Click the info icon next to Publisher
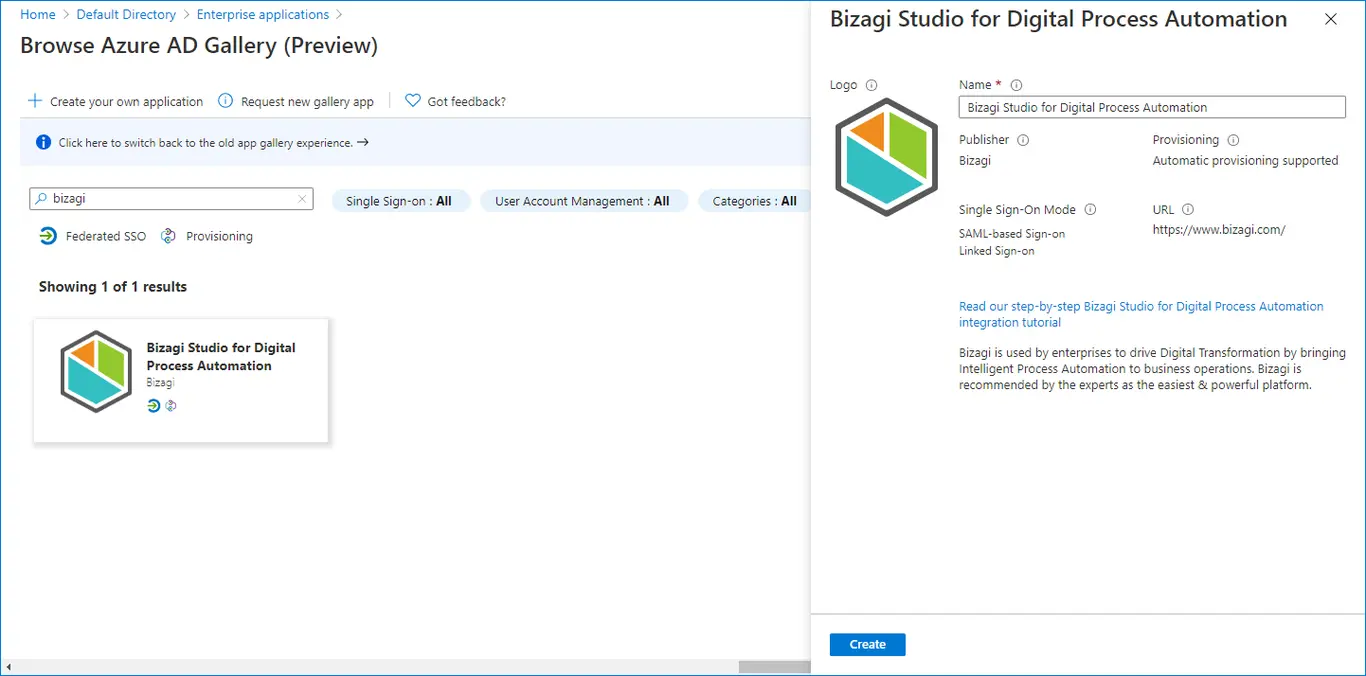 pos(1023,140)
